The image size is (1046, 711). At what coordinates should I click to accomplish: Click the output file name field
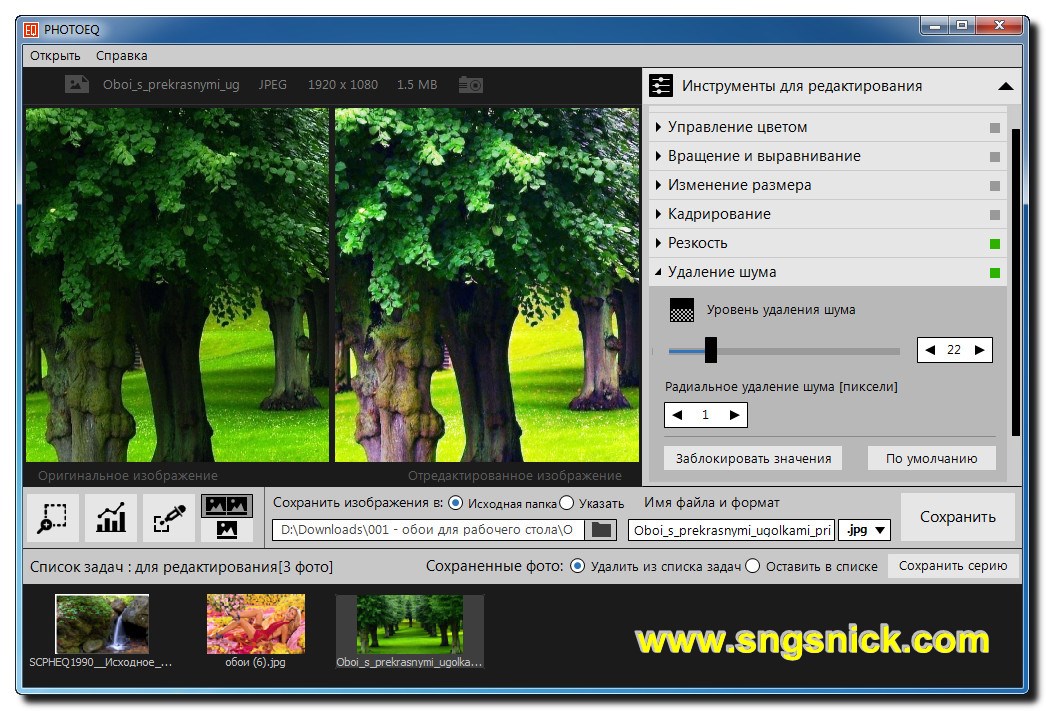click(732, 530)
